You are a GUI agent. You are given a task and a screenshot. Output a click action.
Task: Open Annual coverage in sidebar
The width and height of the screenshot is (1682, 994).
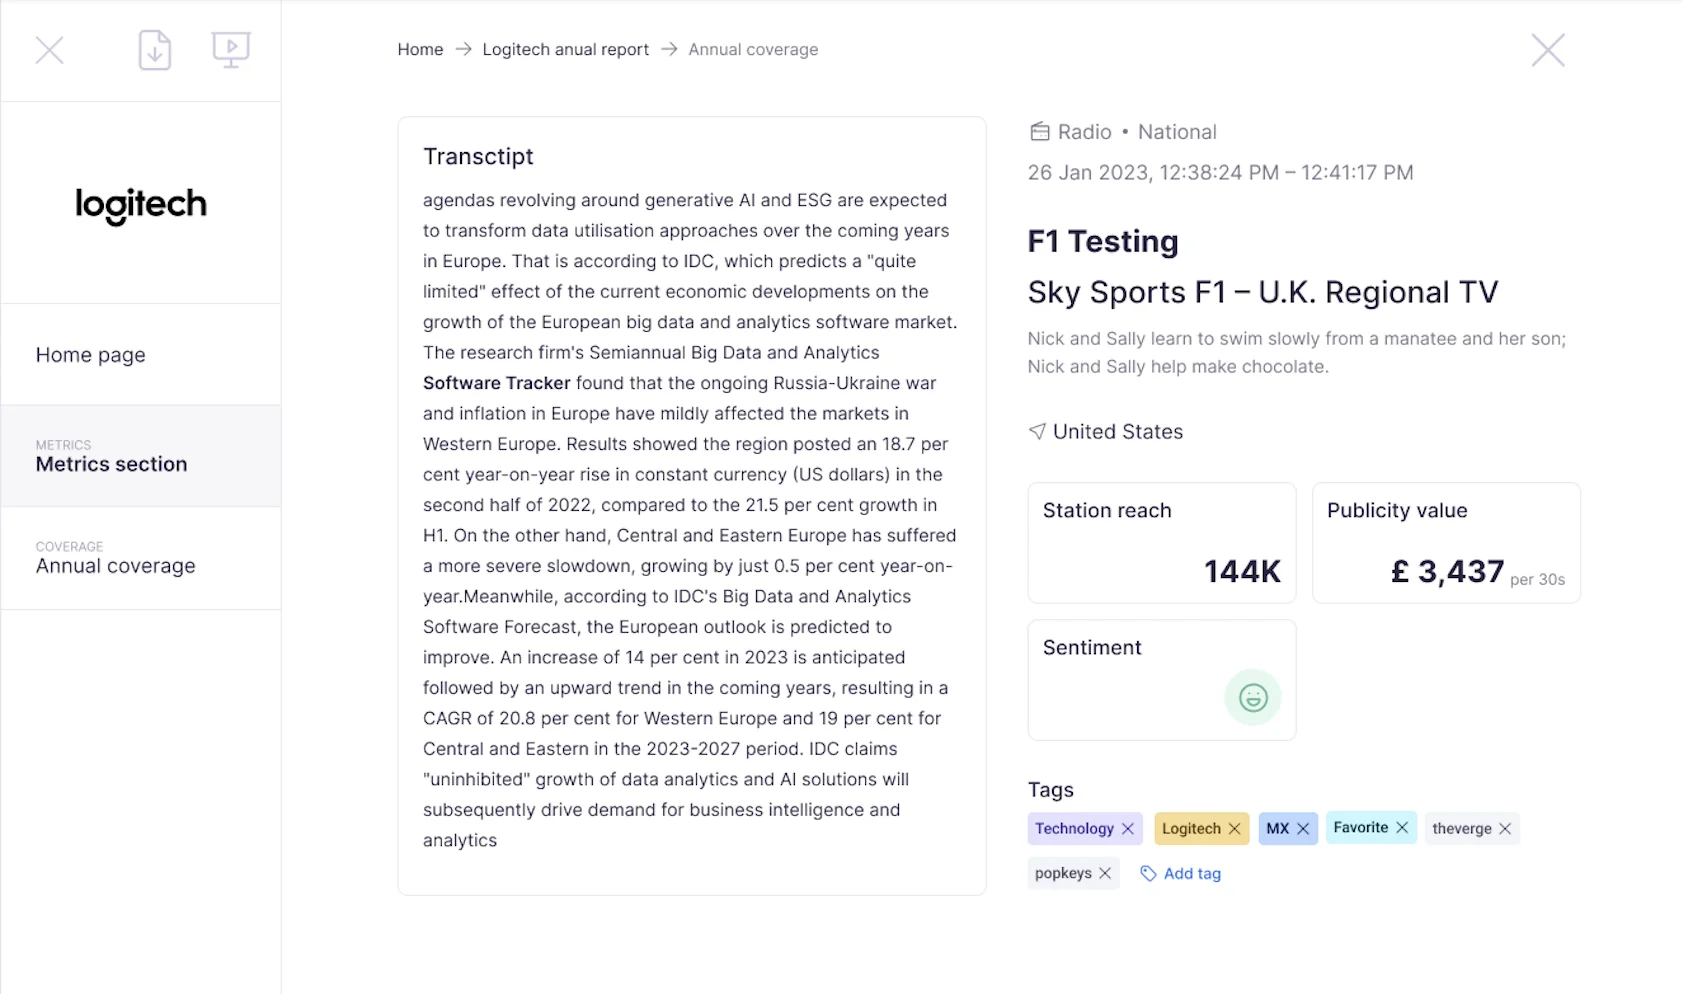click(141, 558)
